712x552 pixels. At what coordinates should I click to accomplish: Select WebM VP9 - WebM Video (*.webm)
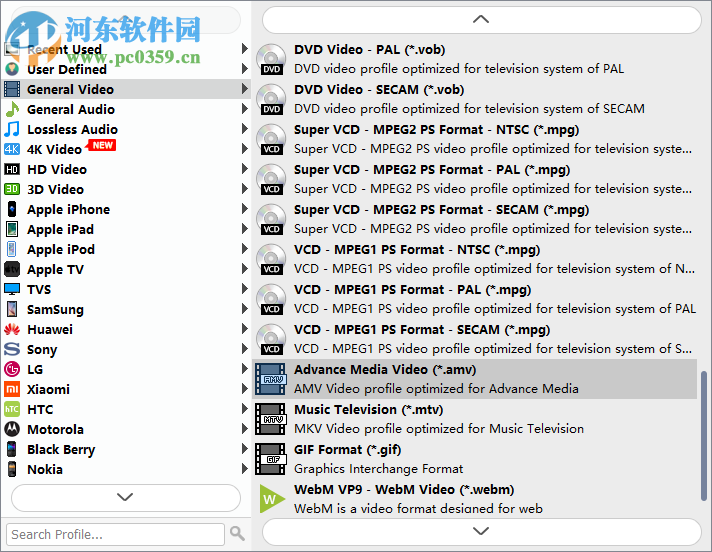point(475,498)
